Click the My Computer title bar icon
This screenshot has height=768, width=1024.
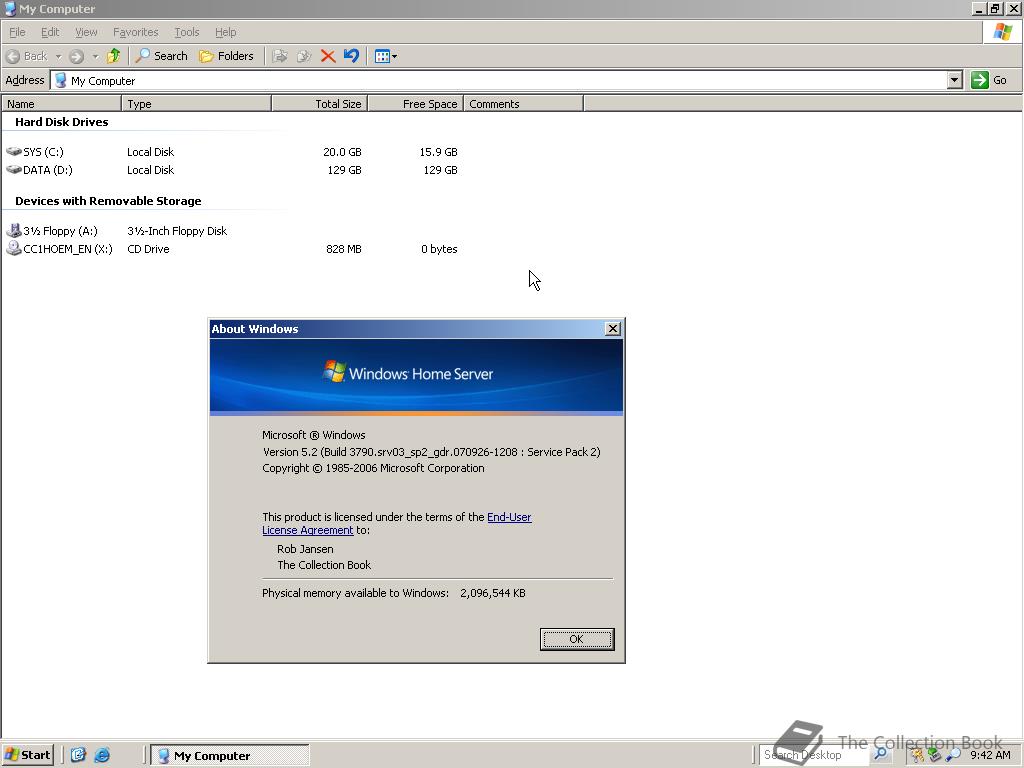point(10,9)
